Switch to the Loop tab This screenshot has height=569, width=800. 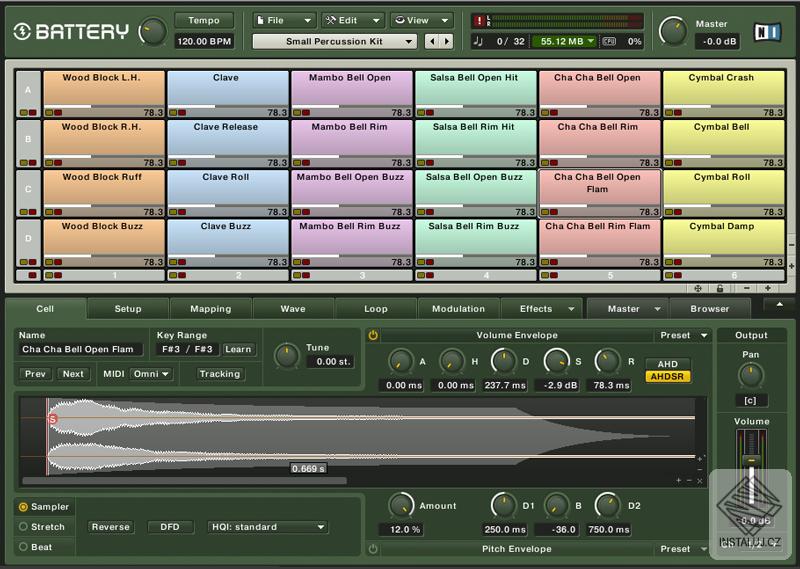point(376,309)
